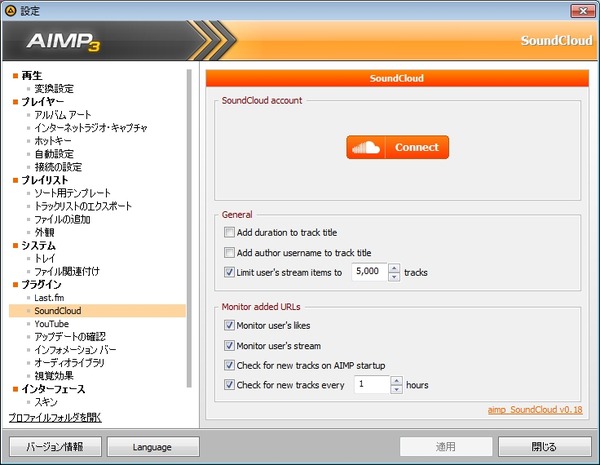Click the AIMP icon in title bar
The width and height of the screenshot is (600, 465).
(10, 11)
